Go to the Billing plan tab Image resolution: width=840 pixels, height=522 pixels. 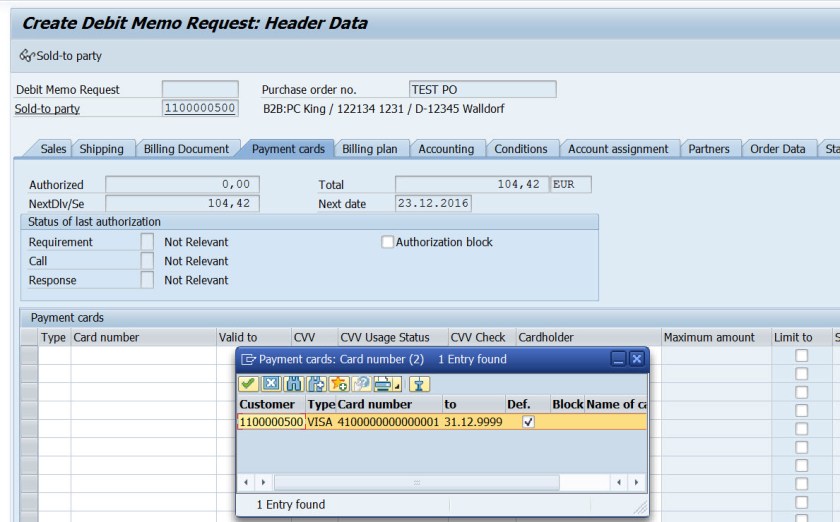tap(370, 149)
